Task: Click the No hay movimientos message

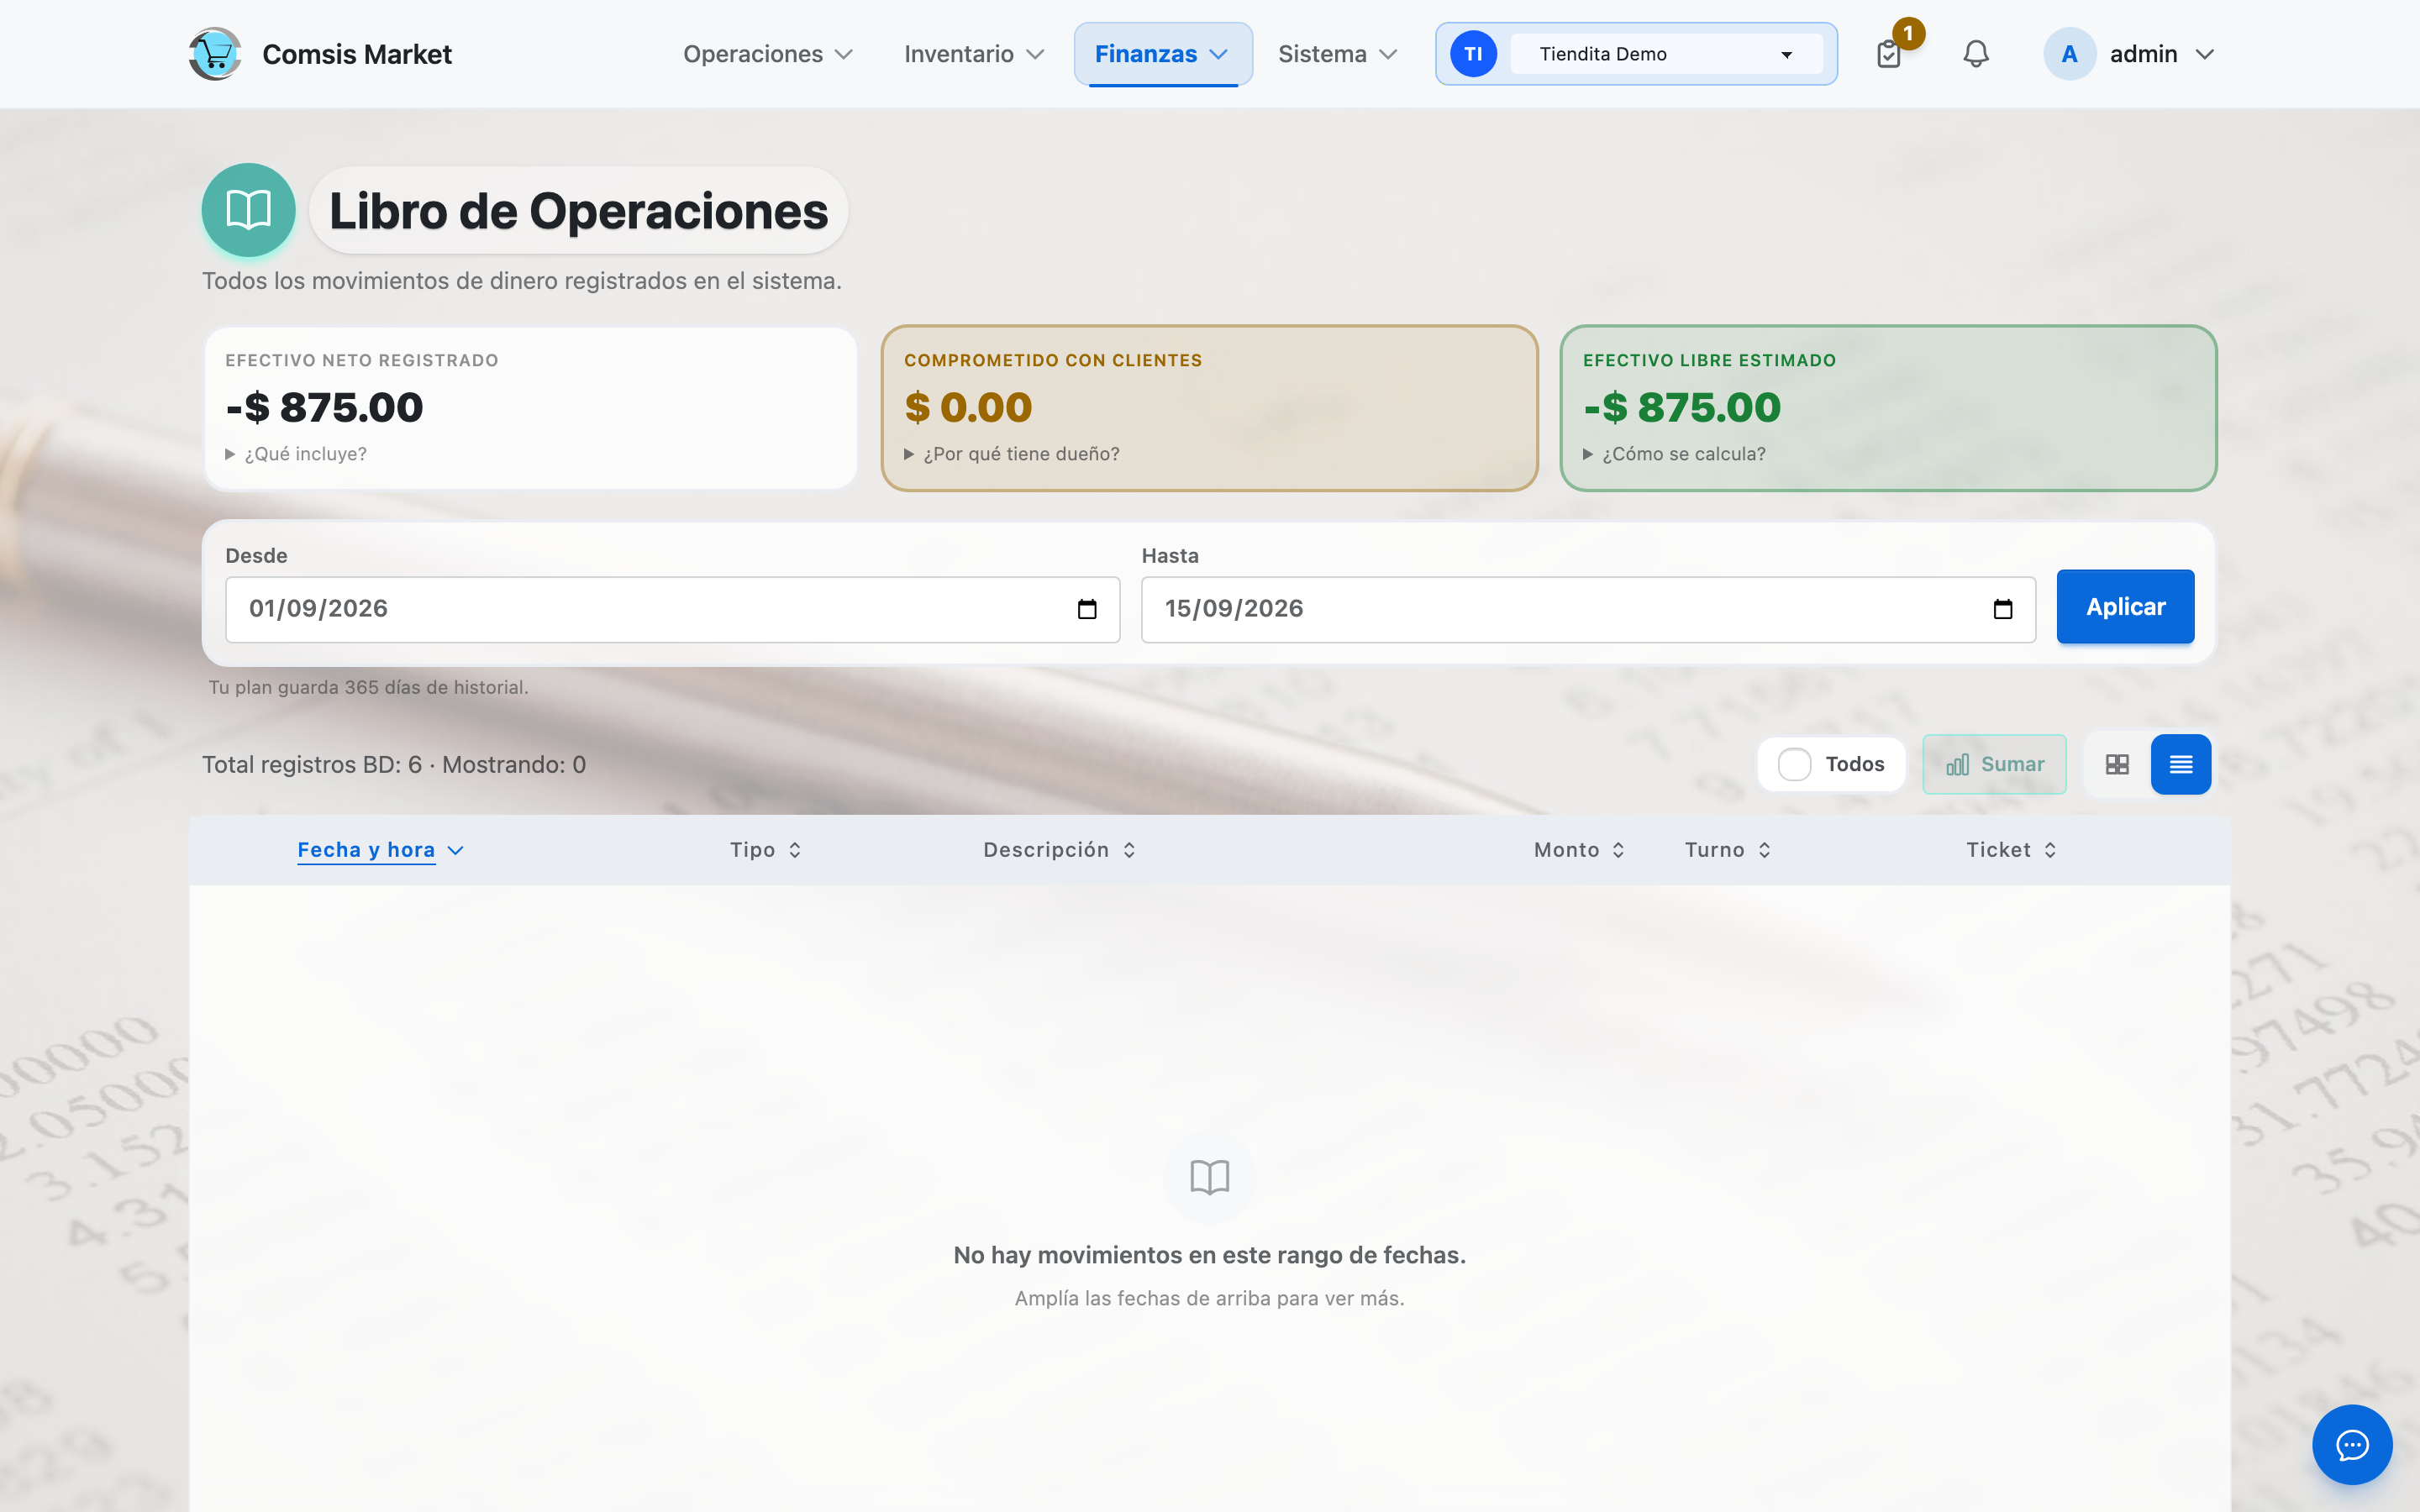Action: tap(1209, 1255)
